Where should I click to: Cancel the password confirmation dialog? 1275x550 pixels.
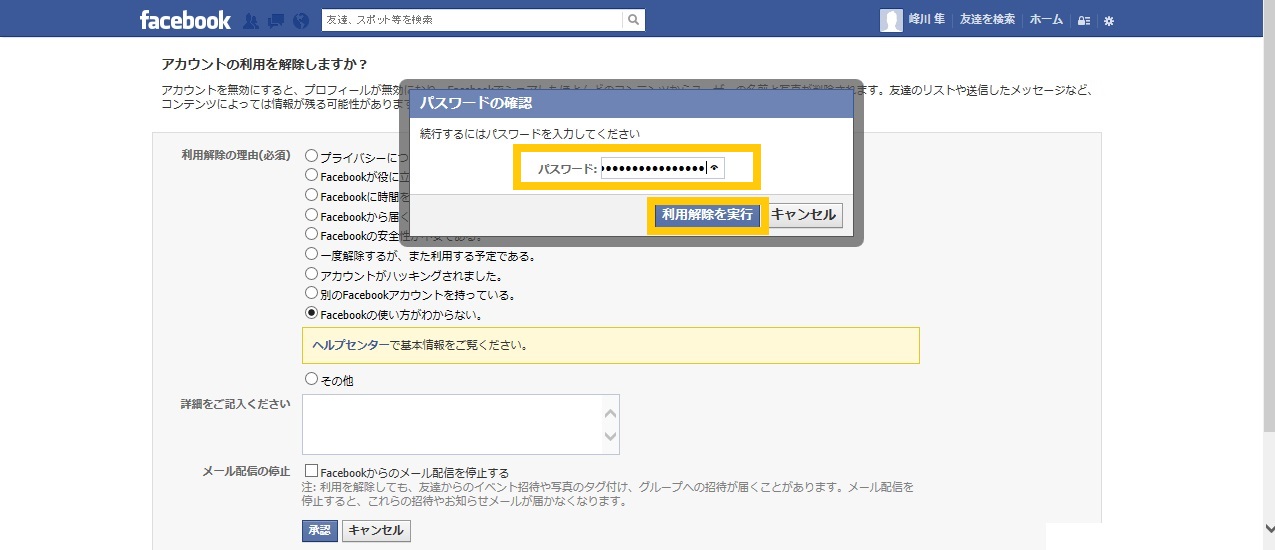[804, 215]
